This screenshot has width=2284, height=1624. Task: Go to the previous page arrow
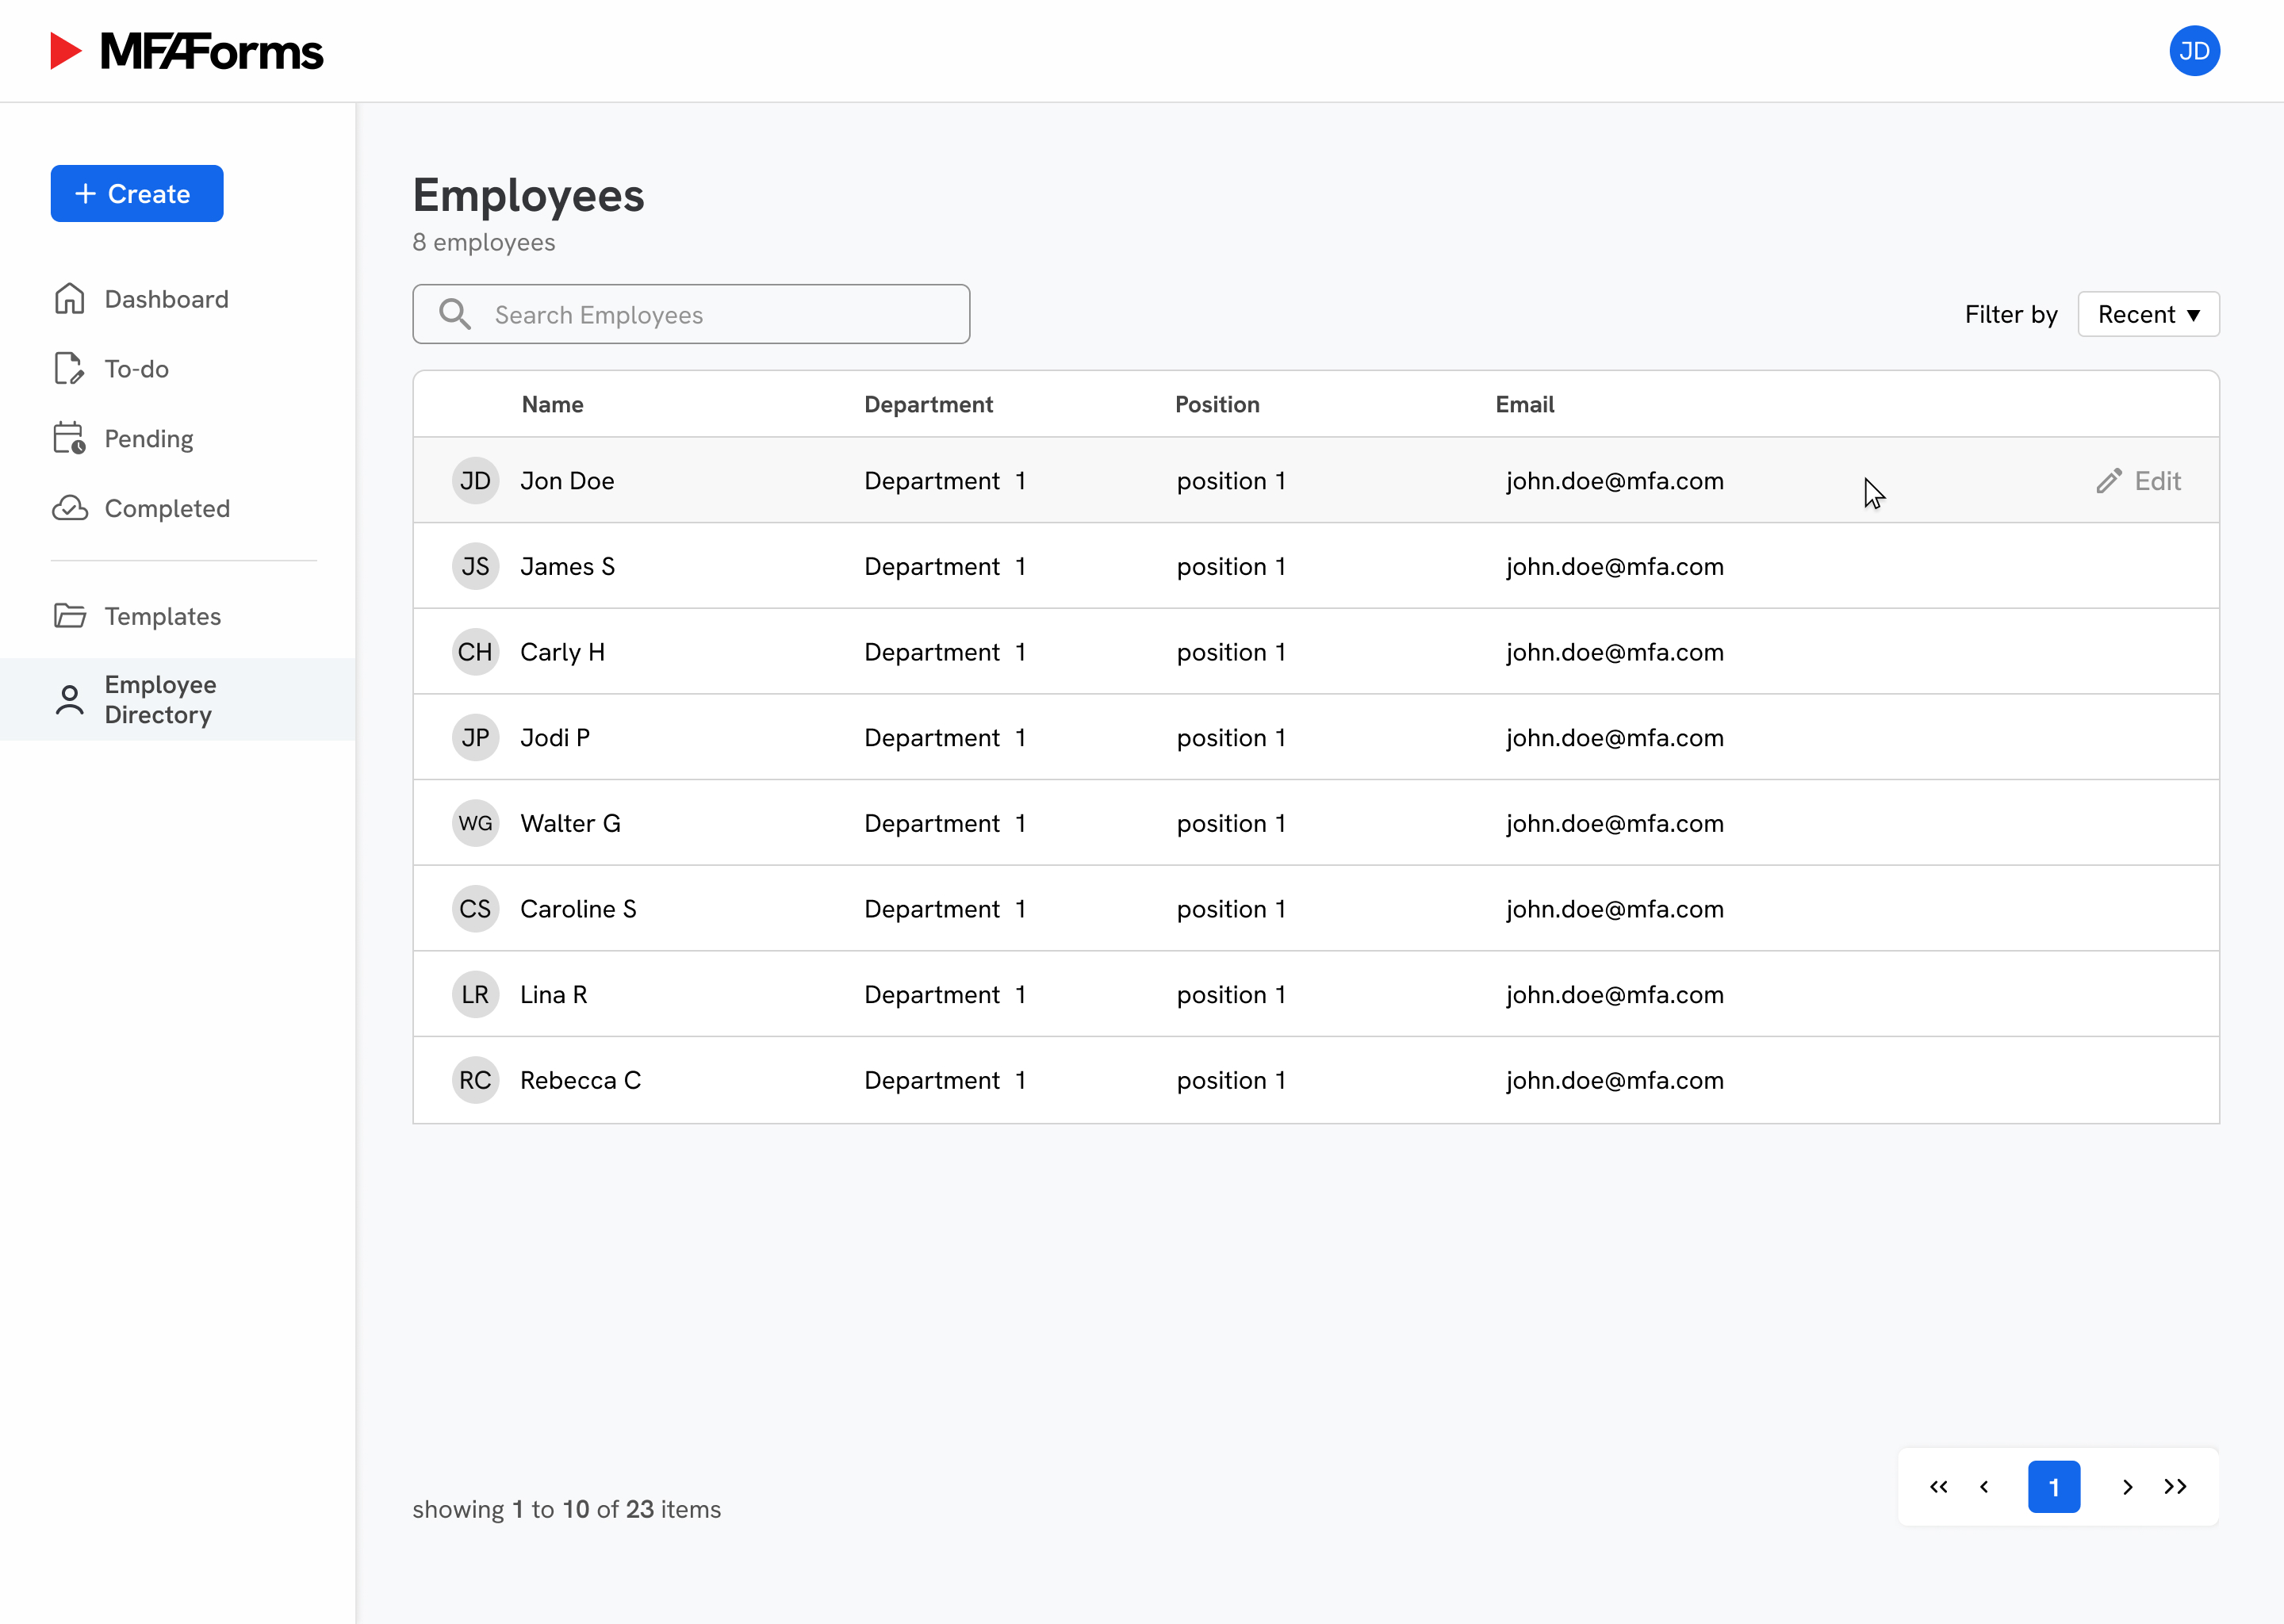point(1984,1487)
